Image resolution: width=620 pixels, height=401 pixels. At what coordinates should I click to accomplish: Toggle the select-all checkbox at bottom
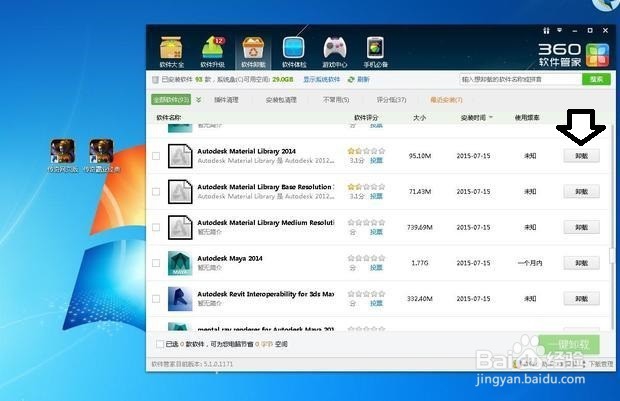[x=160, y=344]
